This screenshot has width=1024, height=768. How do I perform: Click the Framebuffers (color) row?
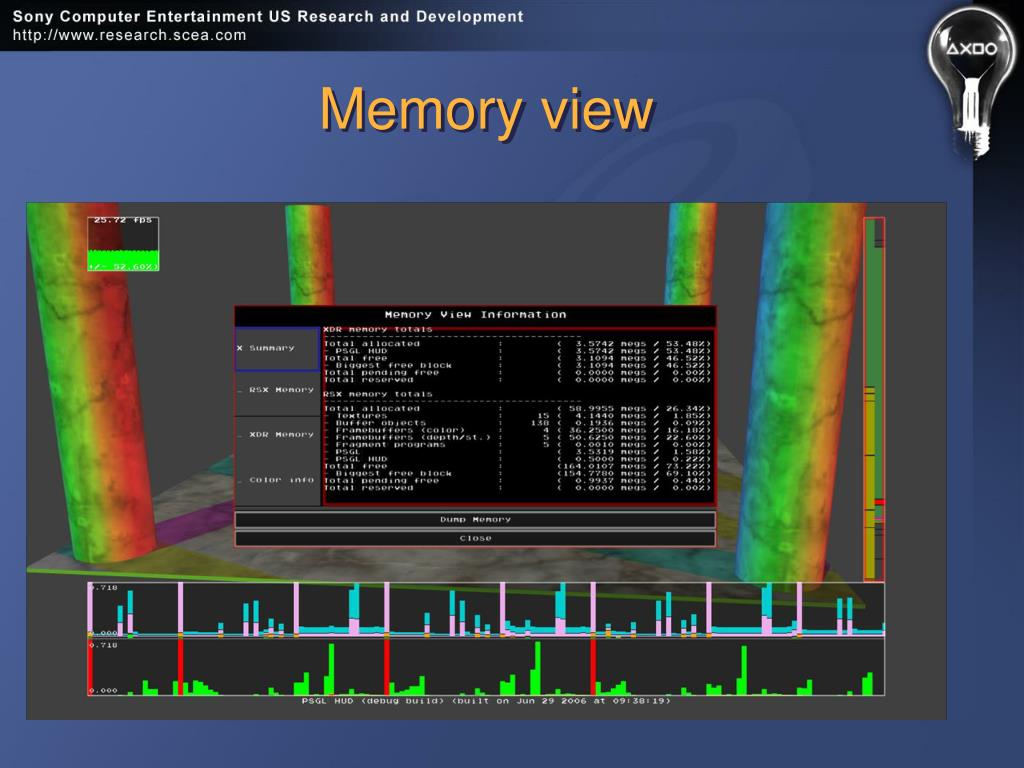coord(517,430)
